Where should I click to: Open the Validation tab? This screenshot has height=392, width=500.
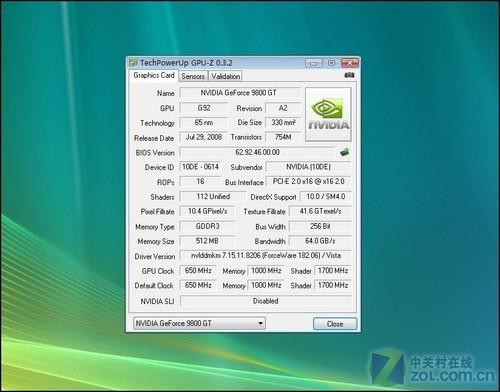225,76
